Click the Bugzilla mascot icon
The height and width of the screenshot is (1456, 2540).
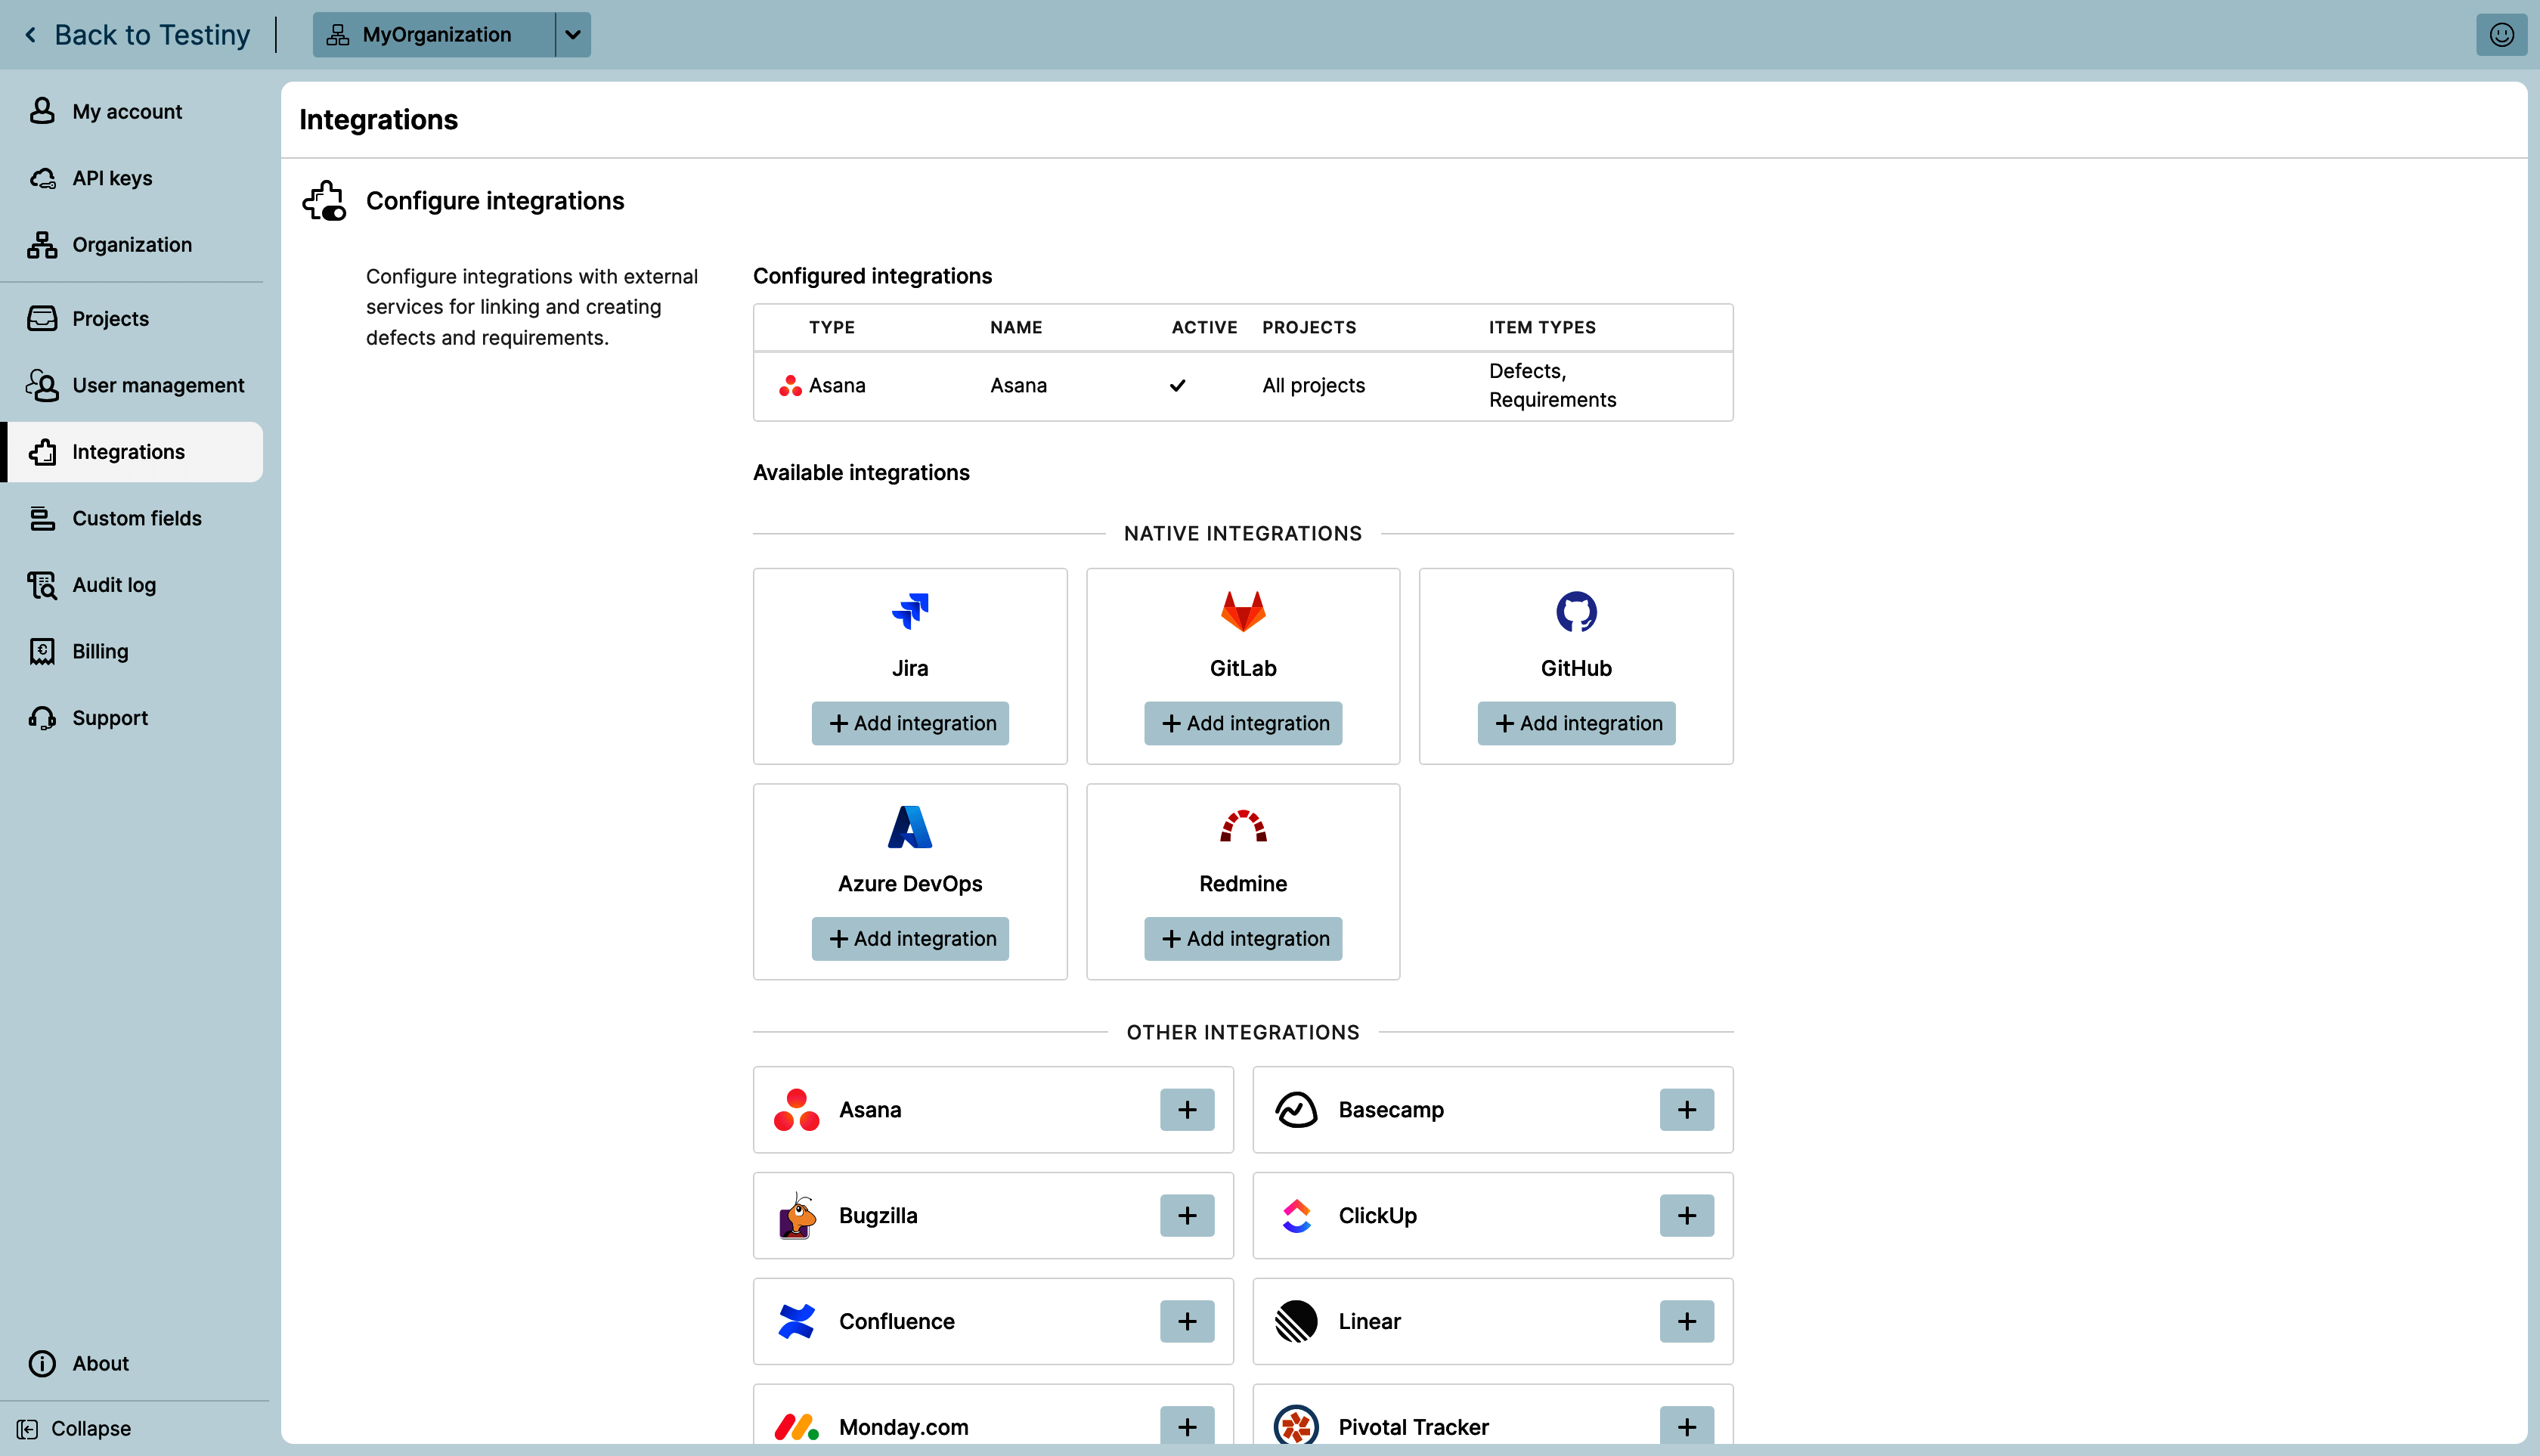pos(797,1215)
